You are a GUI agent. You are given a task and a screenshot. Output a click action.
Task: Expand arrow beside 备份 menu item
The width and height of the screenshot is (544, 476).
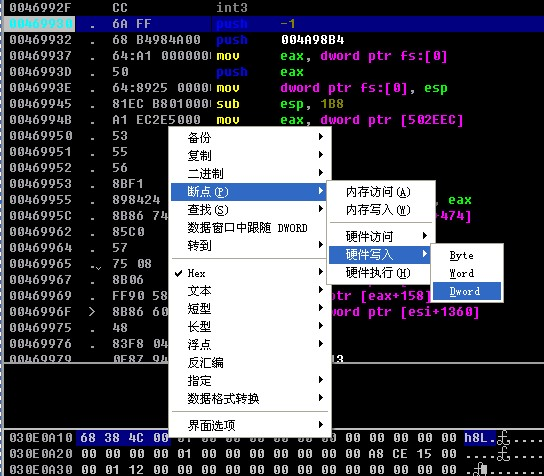321,137
